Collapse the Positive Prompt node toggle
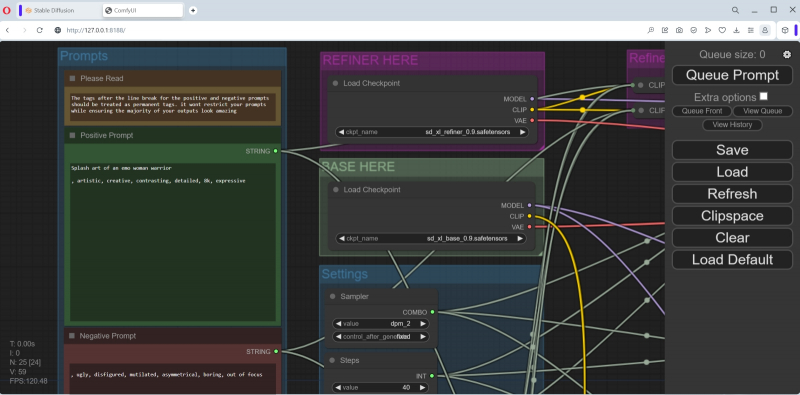 72,135
